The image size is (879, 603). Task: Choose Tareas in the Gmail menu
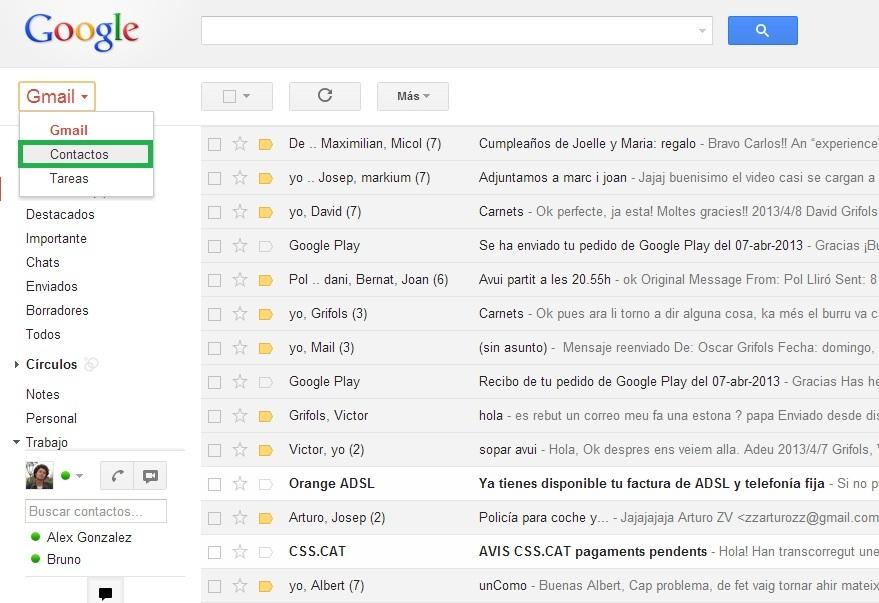click(69, 178)
